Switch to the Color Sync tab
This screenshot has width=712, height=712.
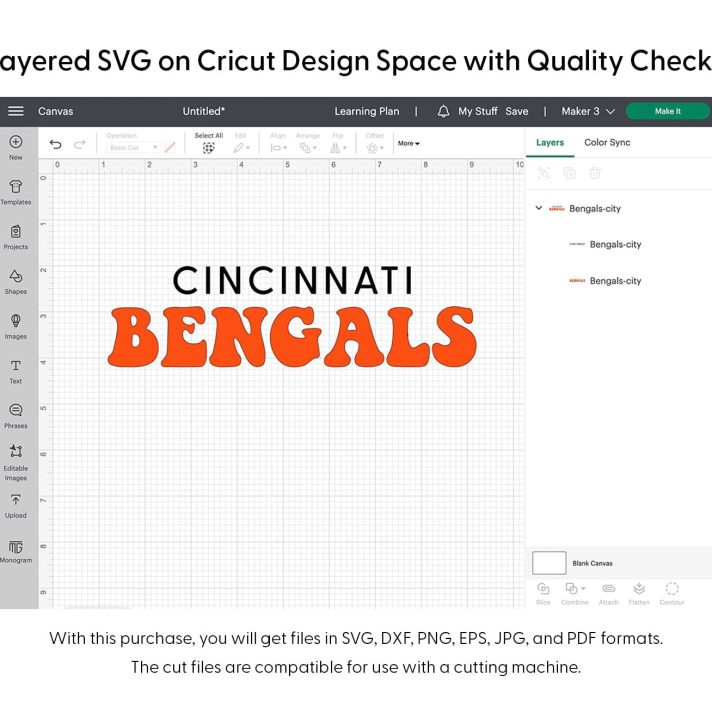(x=607, y=143)
